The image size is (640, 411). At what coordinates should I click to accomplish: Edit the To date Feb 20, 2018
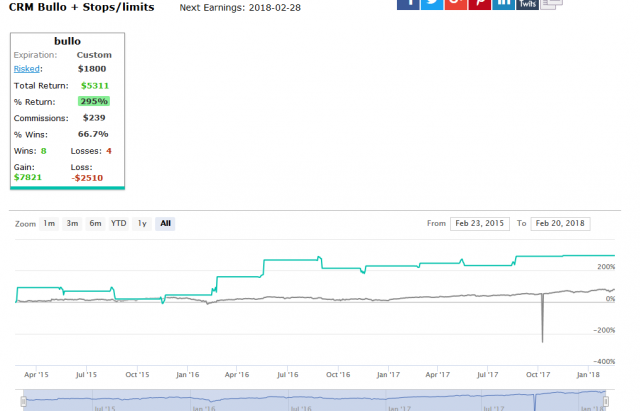coord(560,224)
